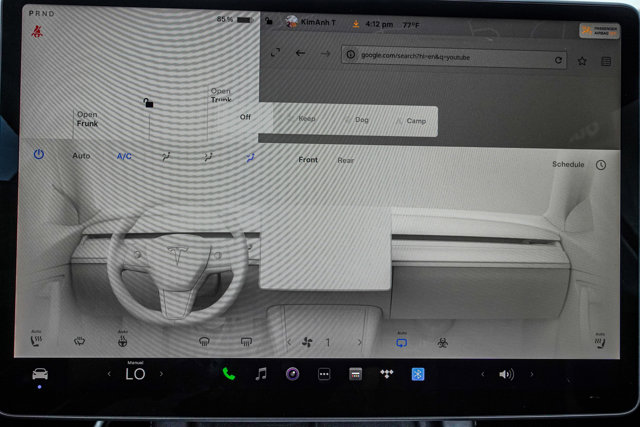This screenshot has width=640, height=427.
Task: Toggle air recirculation mode
Action: click(x=402, y=342)
